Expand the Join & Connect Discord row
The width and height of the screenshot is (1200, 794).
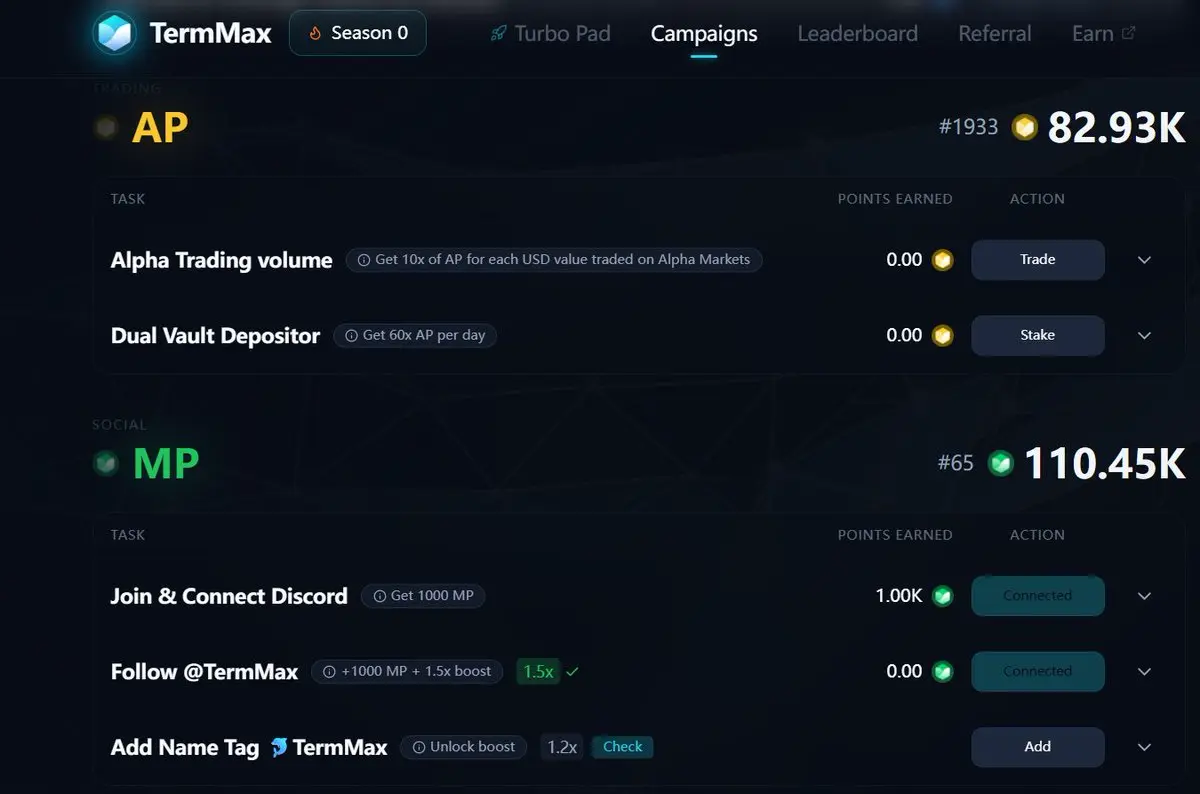click(x=1145, y=596)
